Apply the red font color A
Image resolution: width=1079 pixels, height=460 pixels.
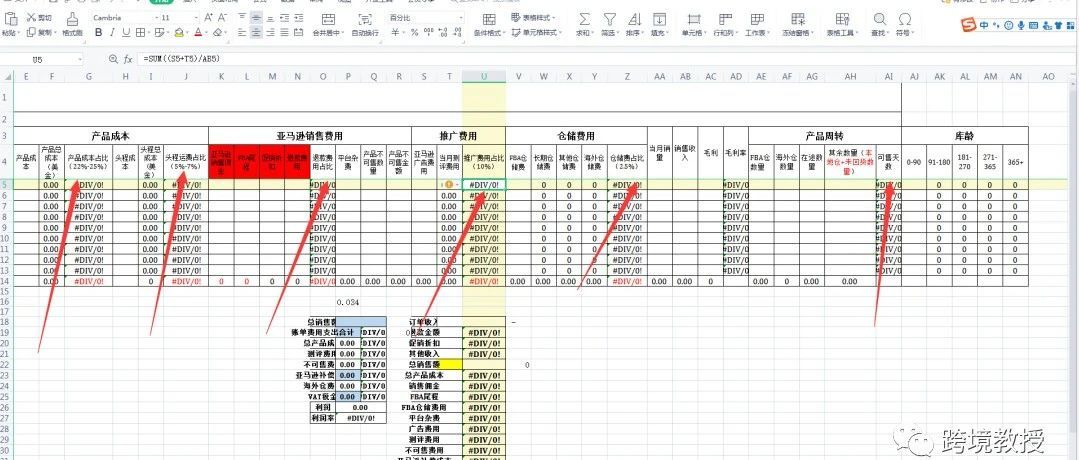(198, 32)
